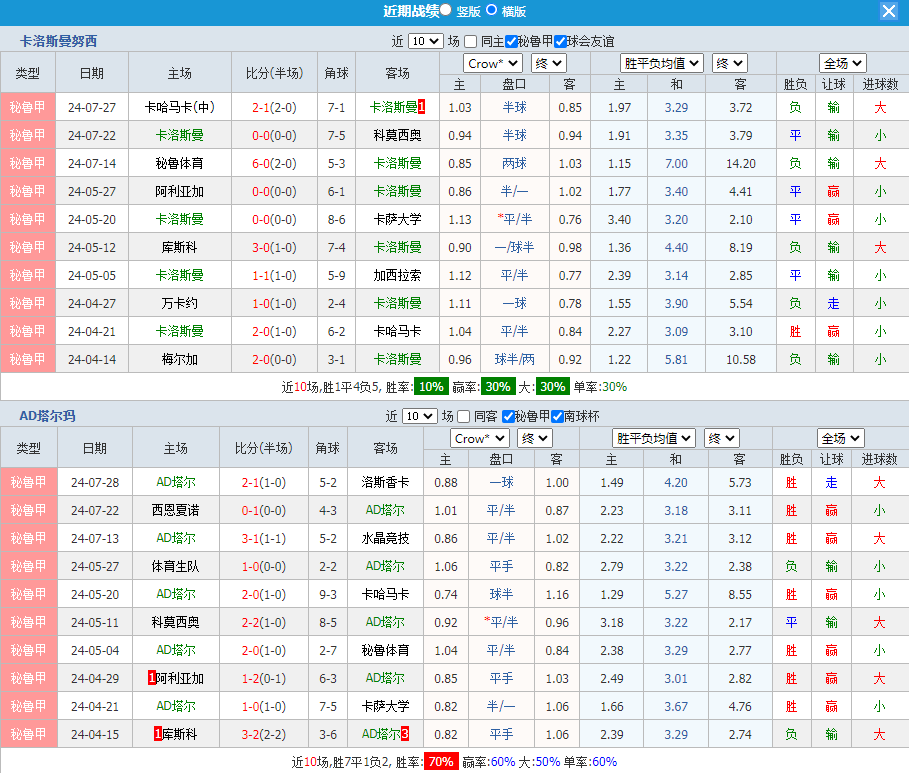Click red card badge beside 库斯科 on 24-04-15
Screen dimensions: 909x773
(x=158, y=734)
